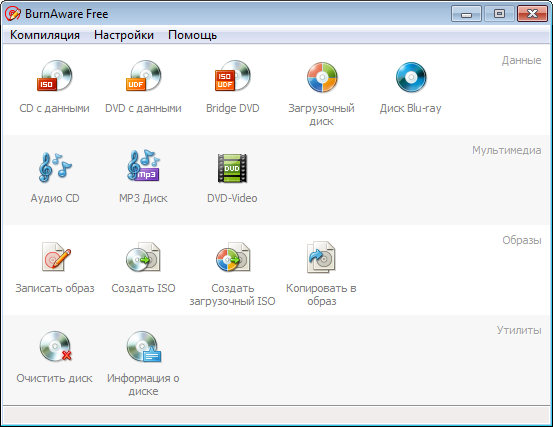Open the Информация о диске icon

(144, 347)
